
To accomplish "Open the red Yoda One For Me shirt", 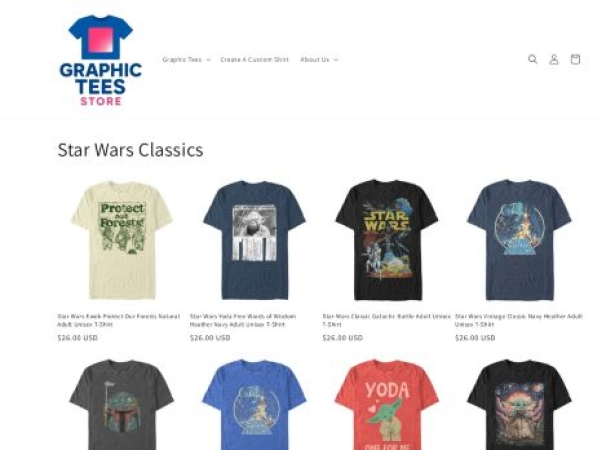I will [x=387, y=405].
